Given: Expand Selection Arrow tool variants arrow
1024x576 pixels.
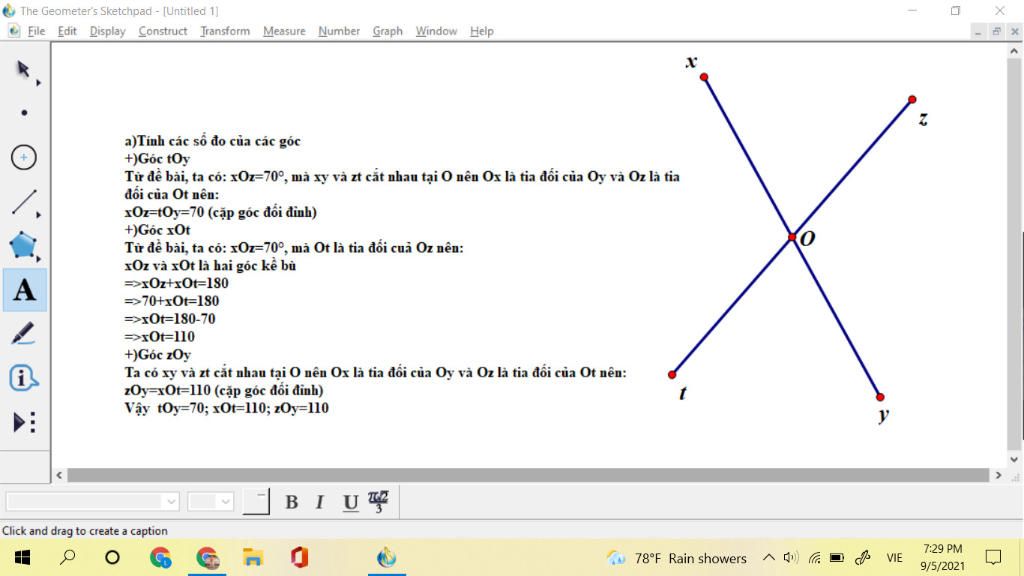Looking at the screenshot, I should (x=39, y=82).
